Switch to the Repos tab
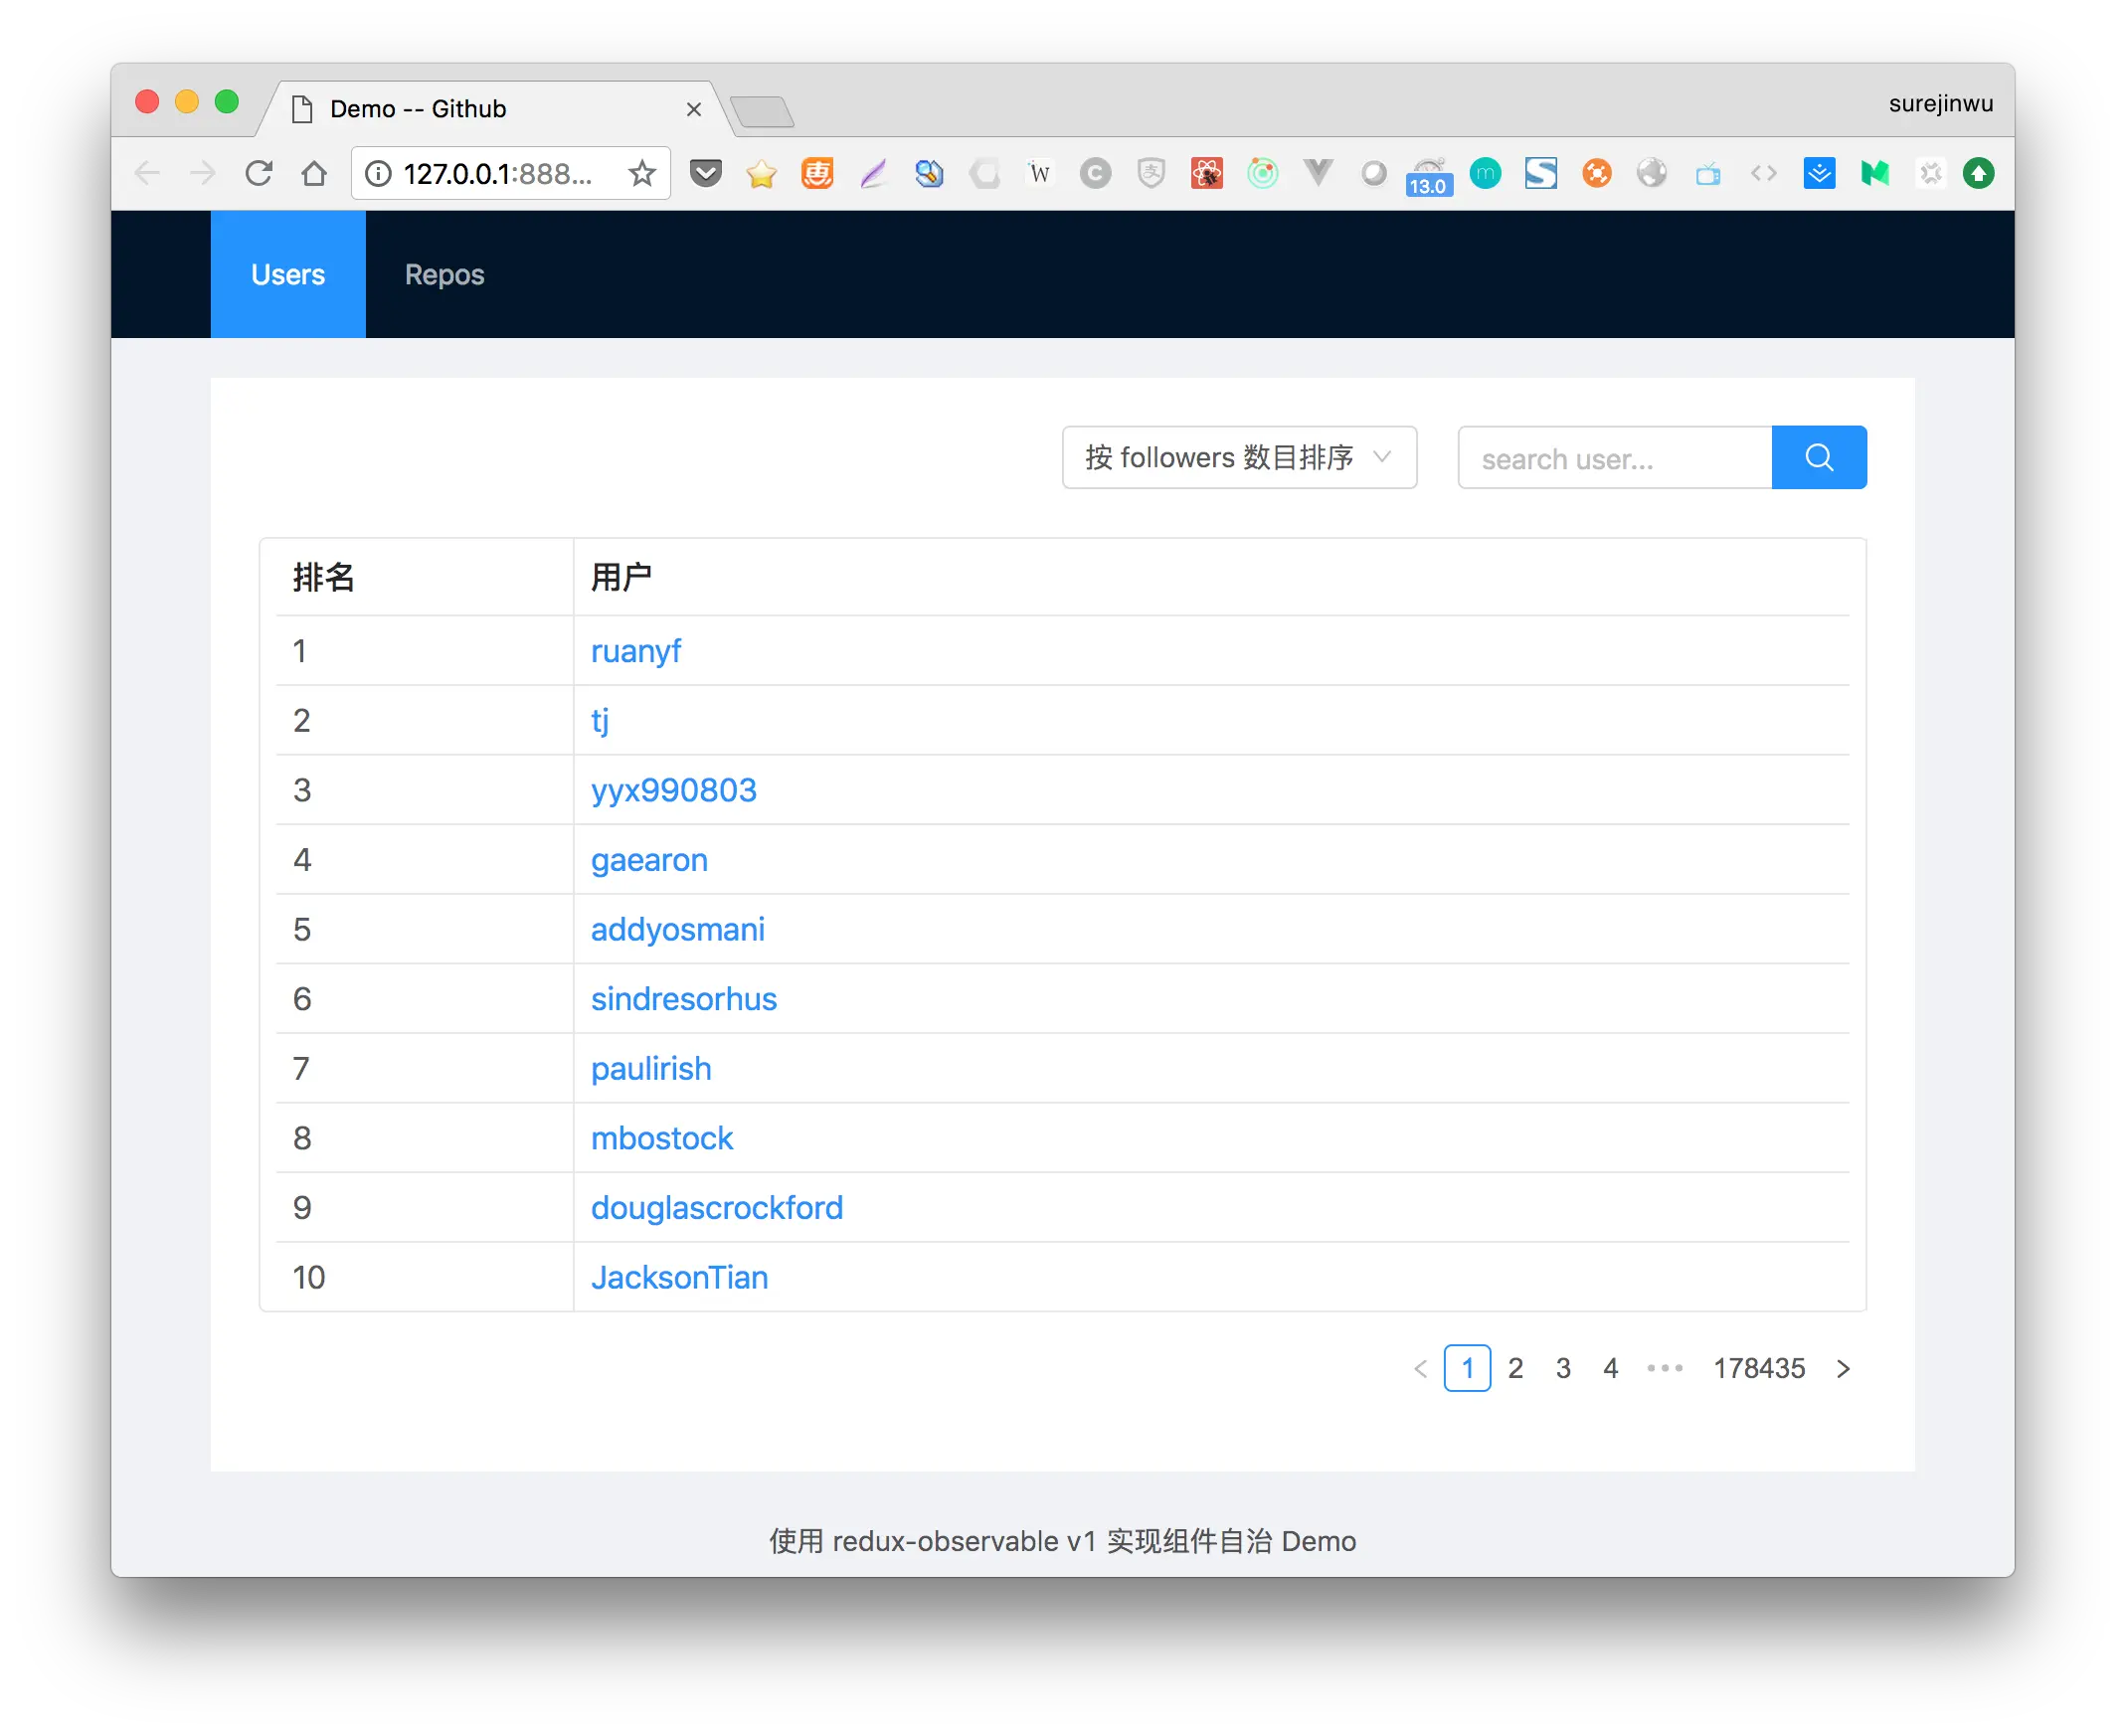This screenshot has height=1736, width=2126. point(444,275)
